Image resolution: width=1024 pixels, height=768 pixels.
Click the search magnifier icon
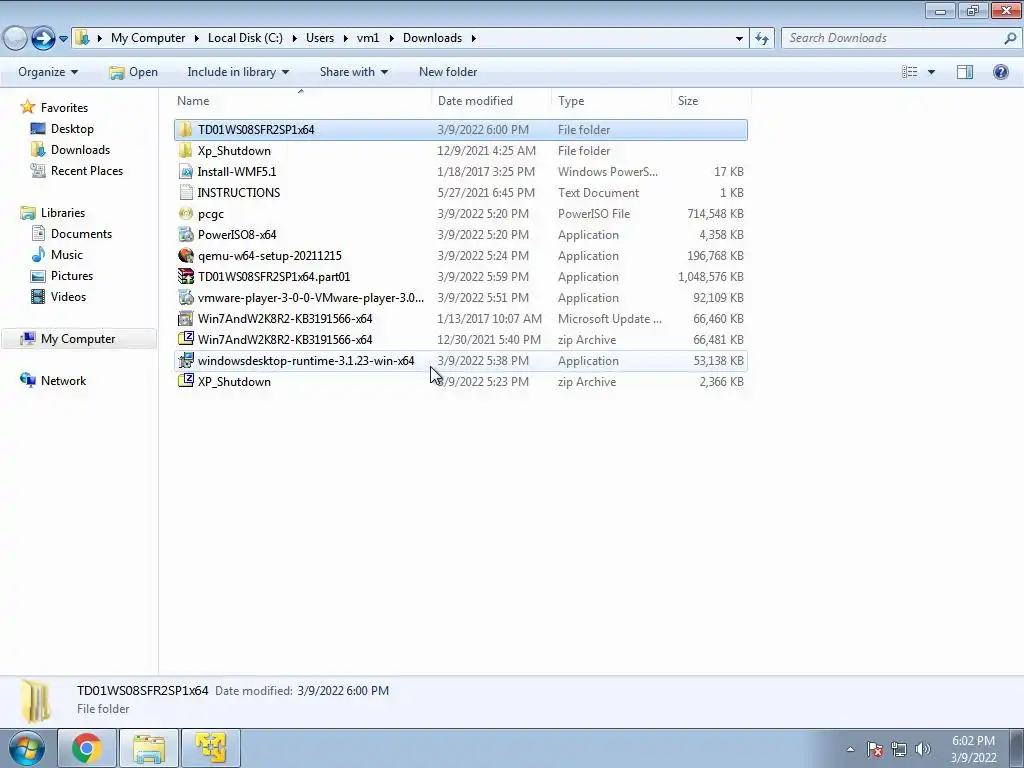pos(1010,38)
